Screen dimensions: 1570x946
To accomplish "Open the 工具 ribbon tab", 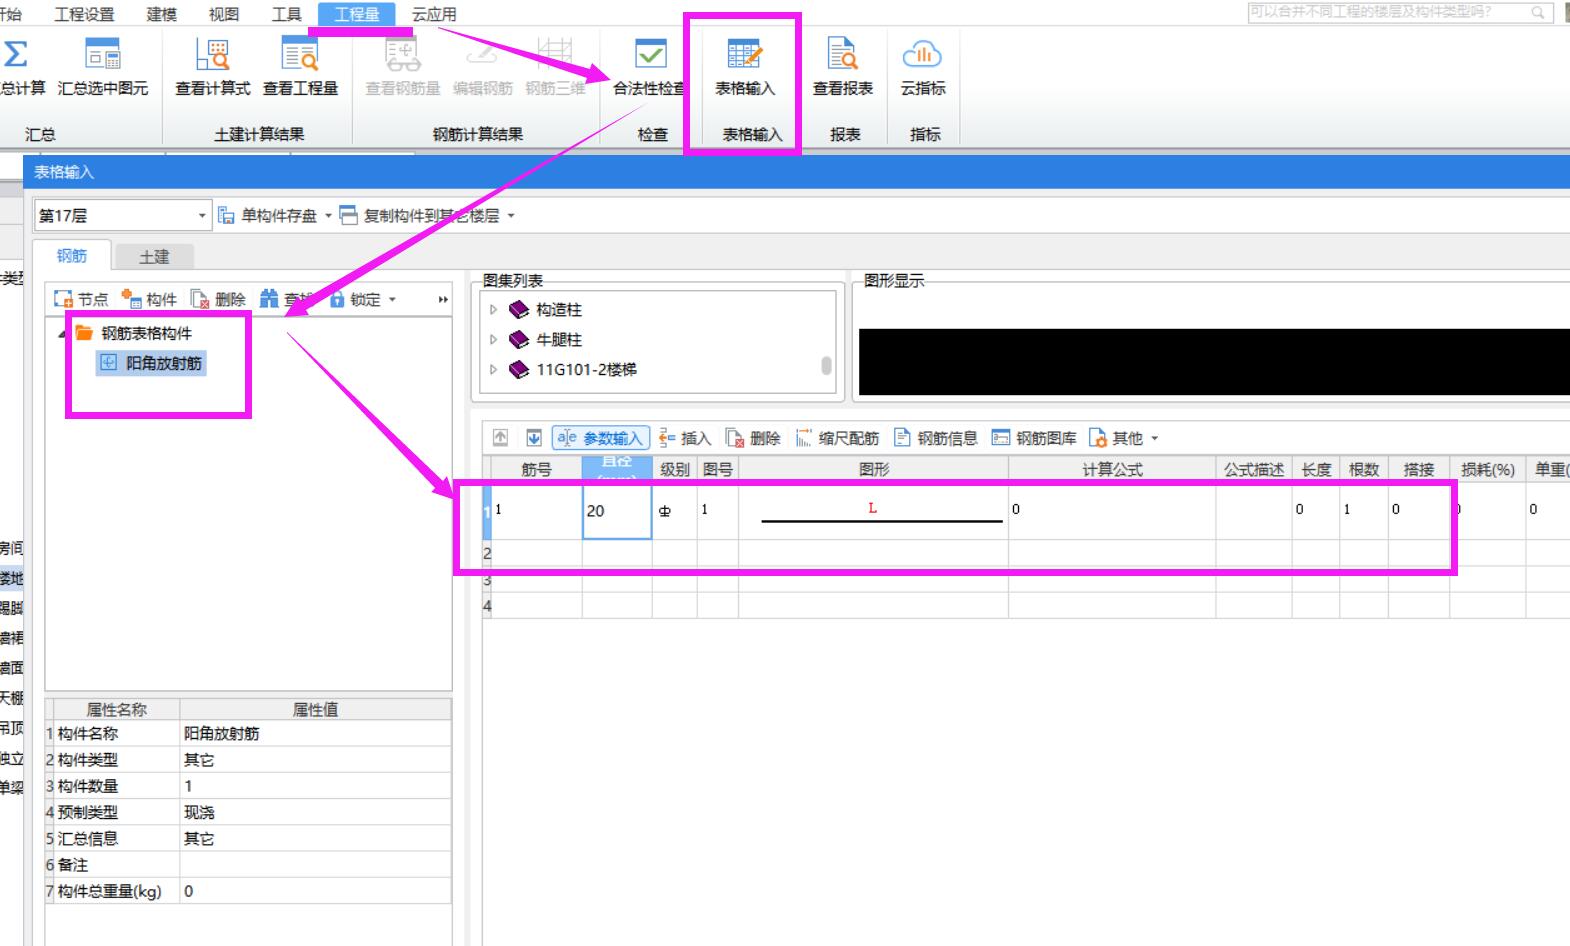I will click(286, 14).
